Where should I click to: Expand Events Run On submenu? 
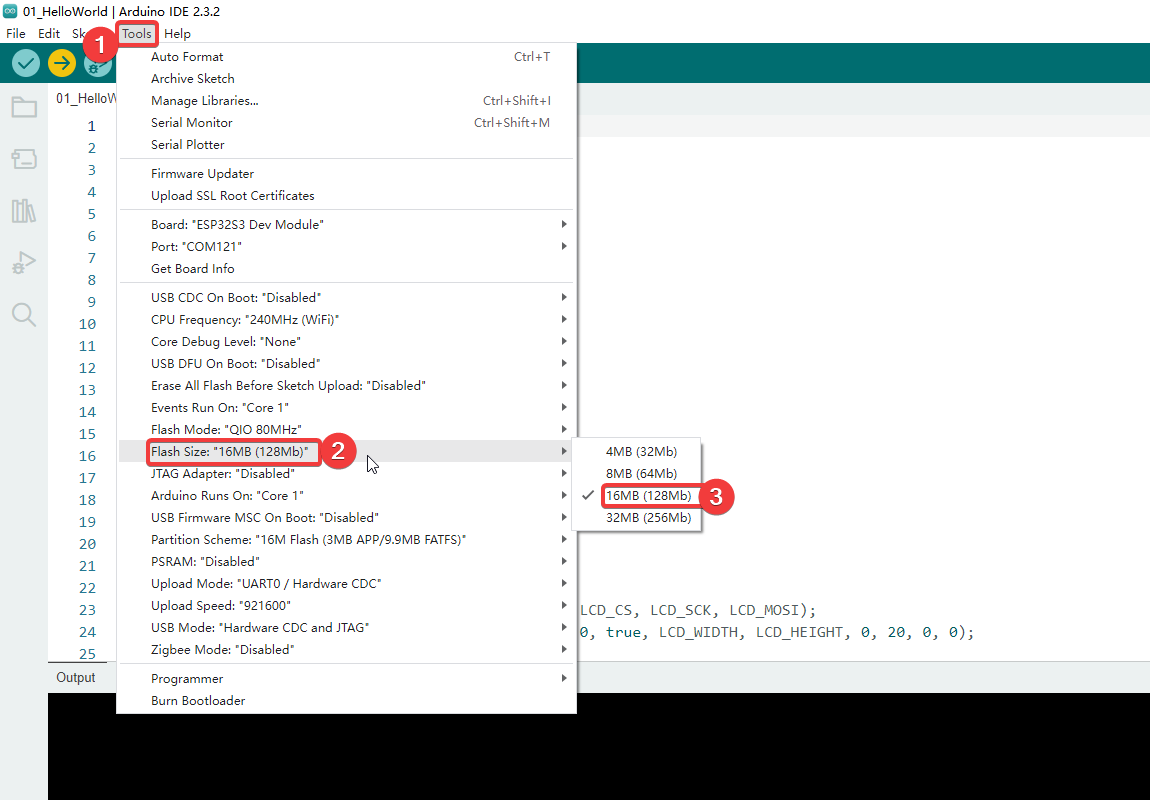pyautogui.click(x=346, y=408)
